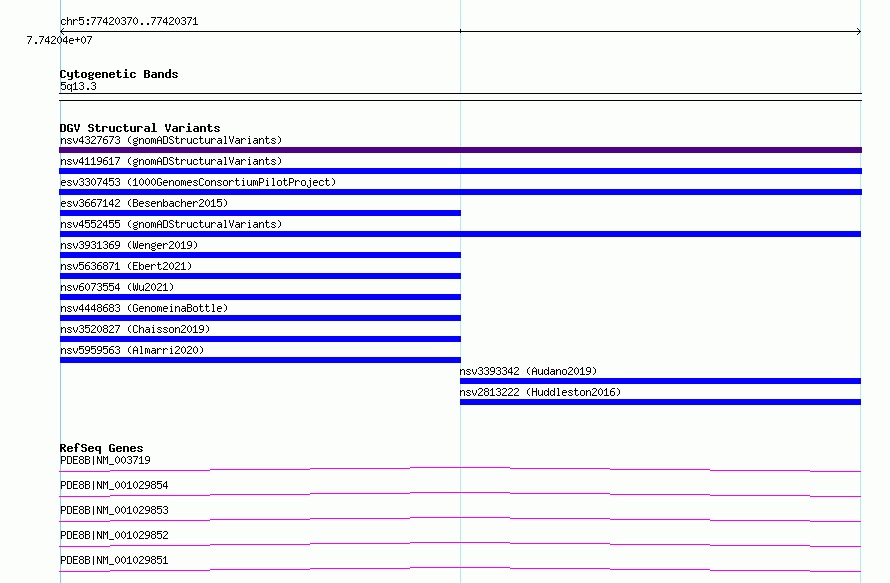Open nsv3931369 Wenger2019 variant label
Image resolution: width=890 pixels, height=583 pixels.
(129, 245)
